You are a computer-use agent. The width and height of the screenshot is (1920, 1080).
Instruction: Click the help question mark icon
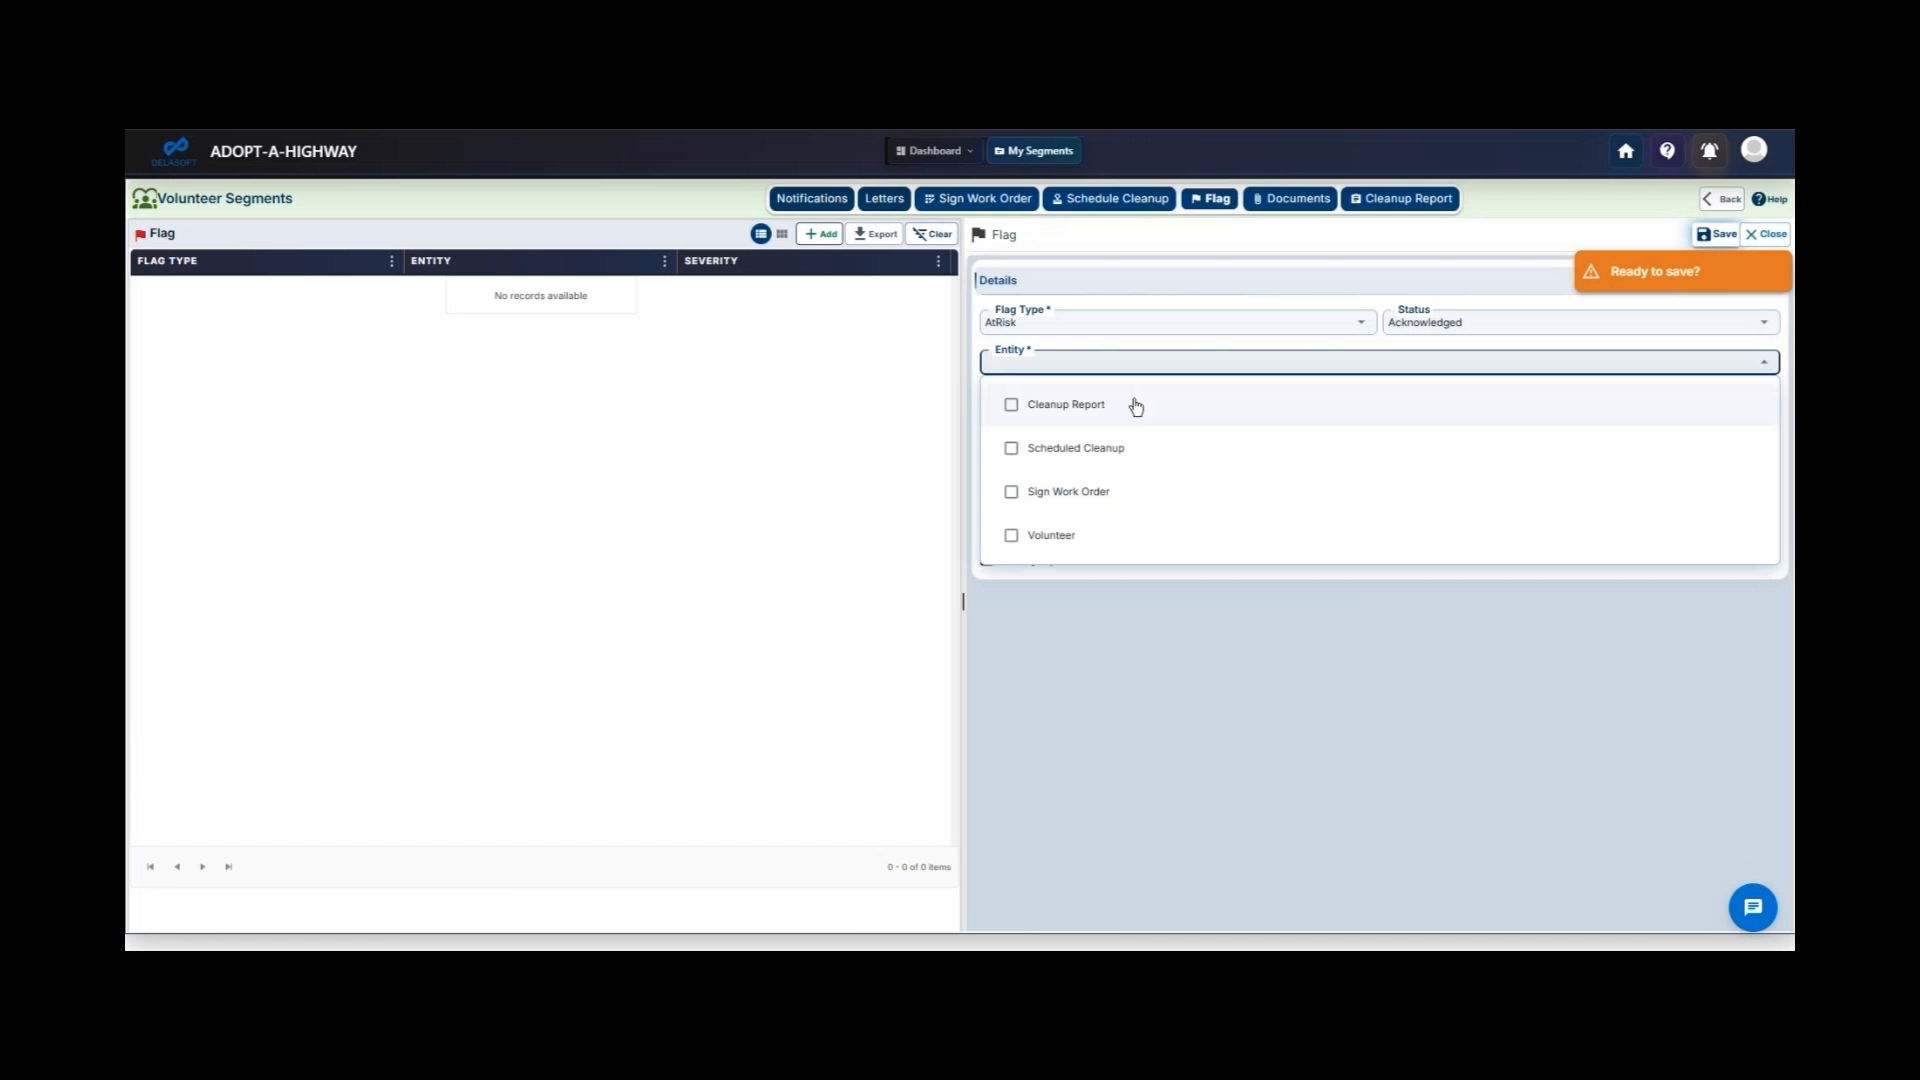(x=1667, y=151)
